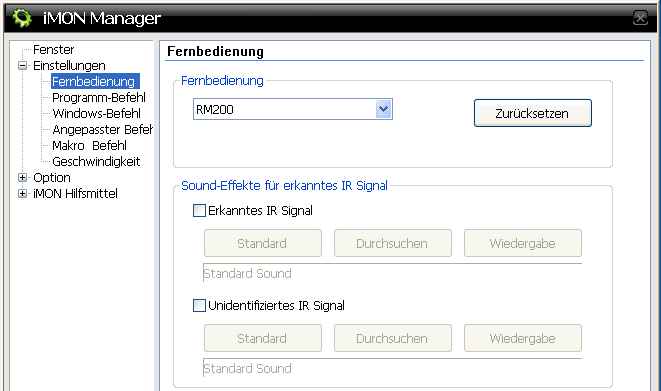Enable the Unidentifiziertes IR Signal checkbox
Image resolution: width=661 pixels, height=391 pixels.
(x=199, y=305)
